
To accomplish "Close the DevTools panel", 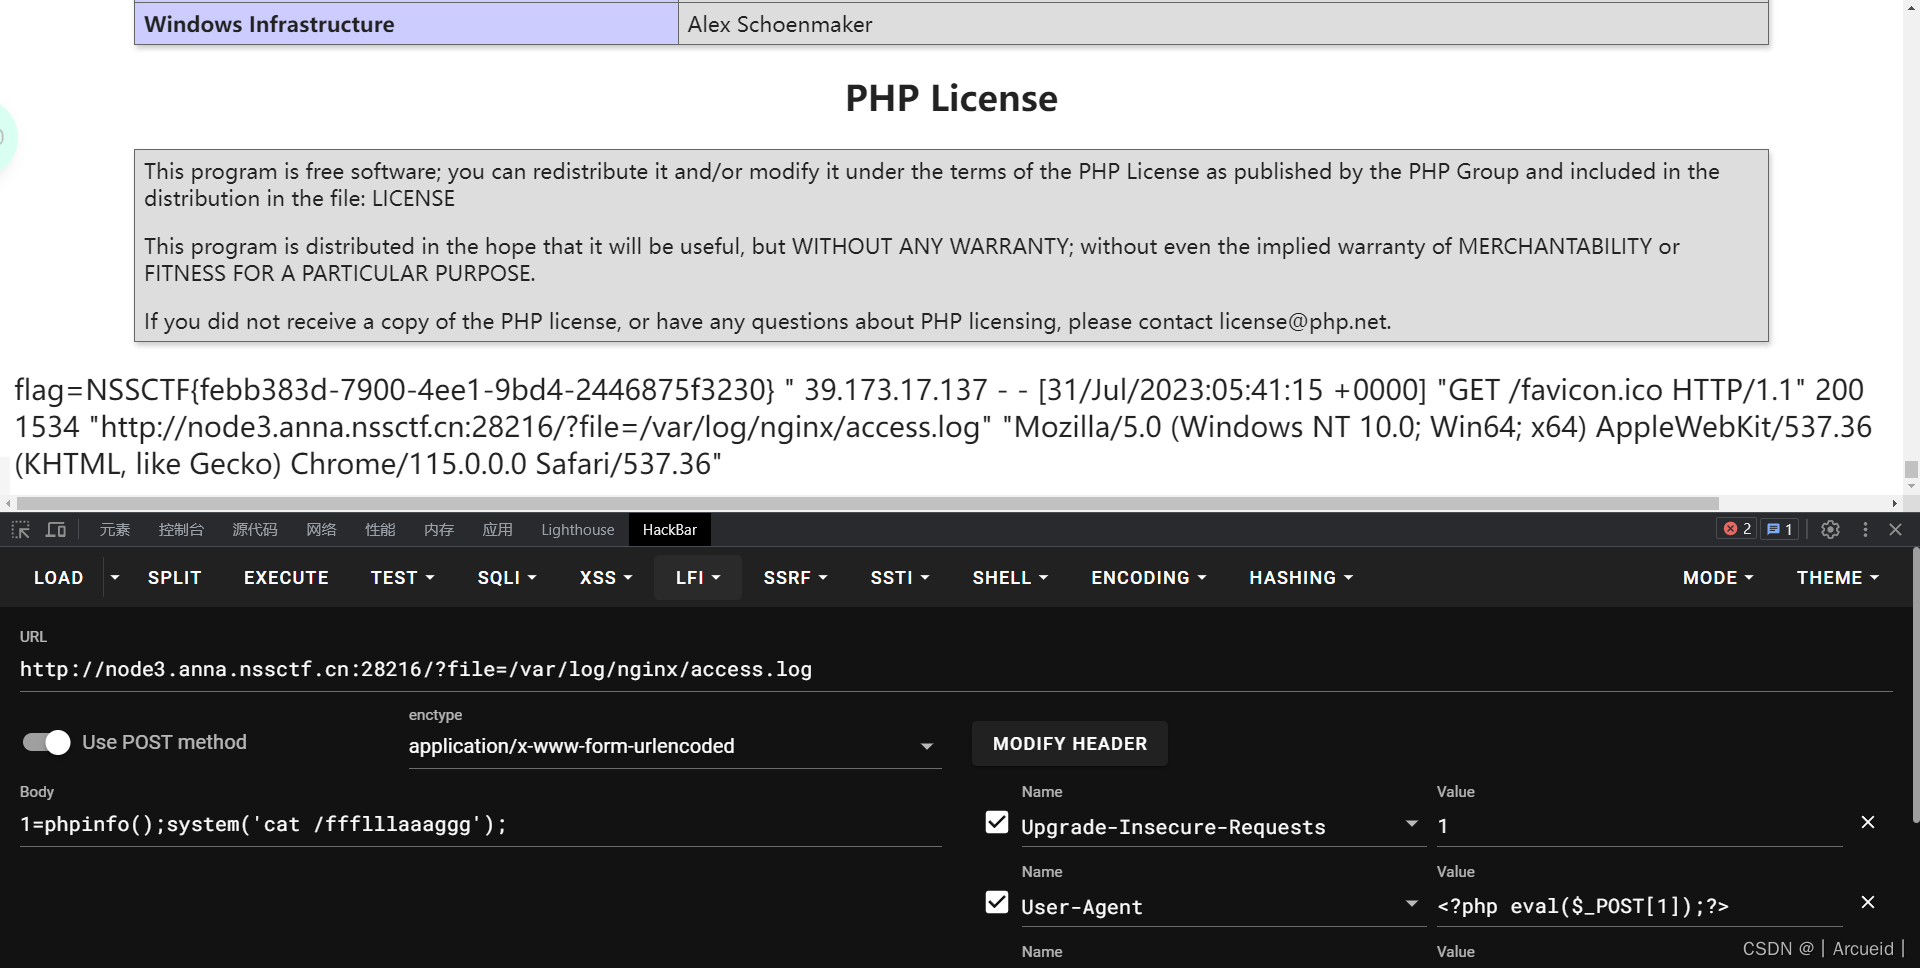I will tap(1895, 530).
